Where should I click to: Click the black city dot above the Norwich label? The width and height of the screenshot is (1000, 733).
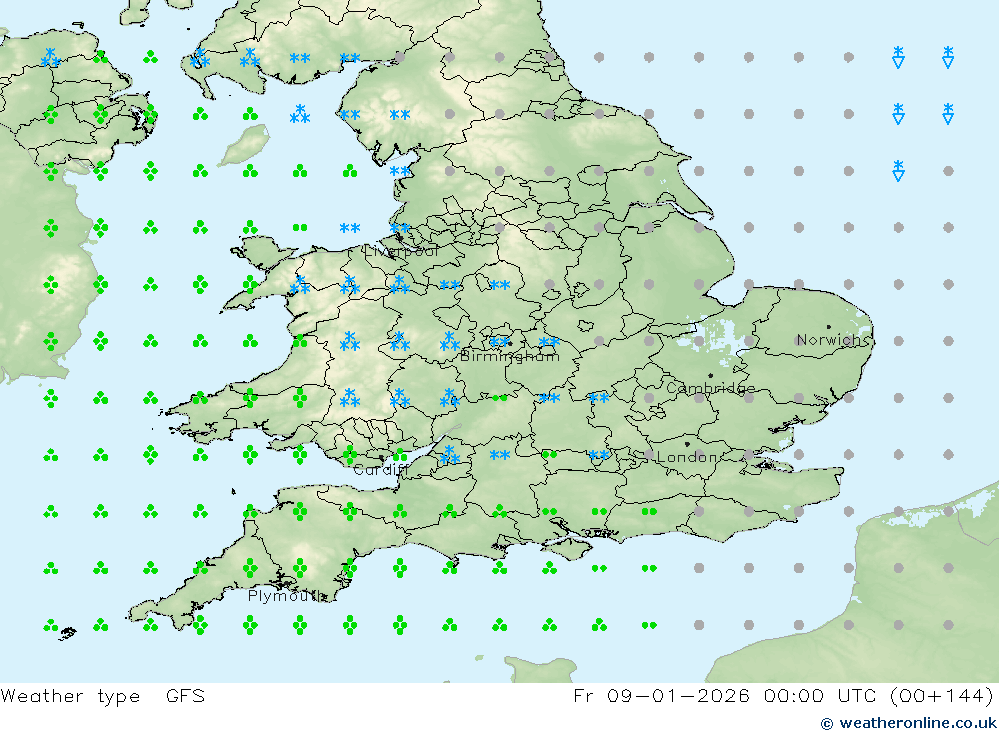point(828,327)
